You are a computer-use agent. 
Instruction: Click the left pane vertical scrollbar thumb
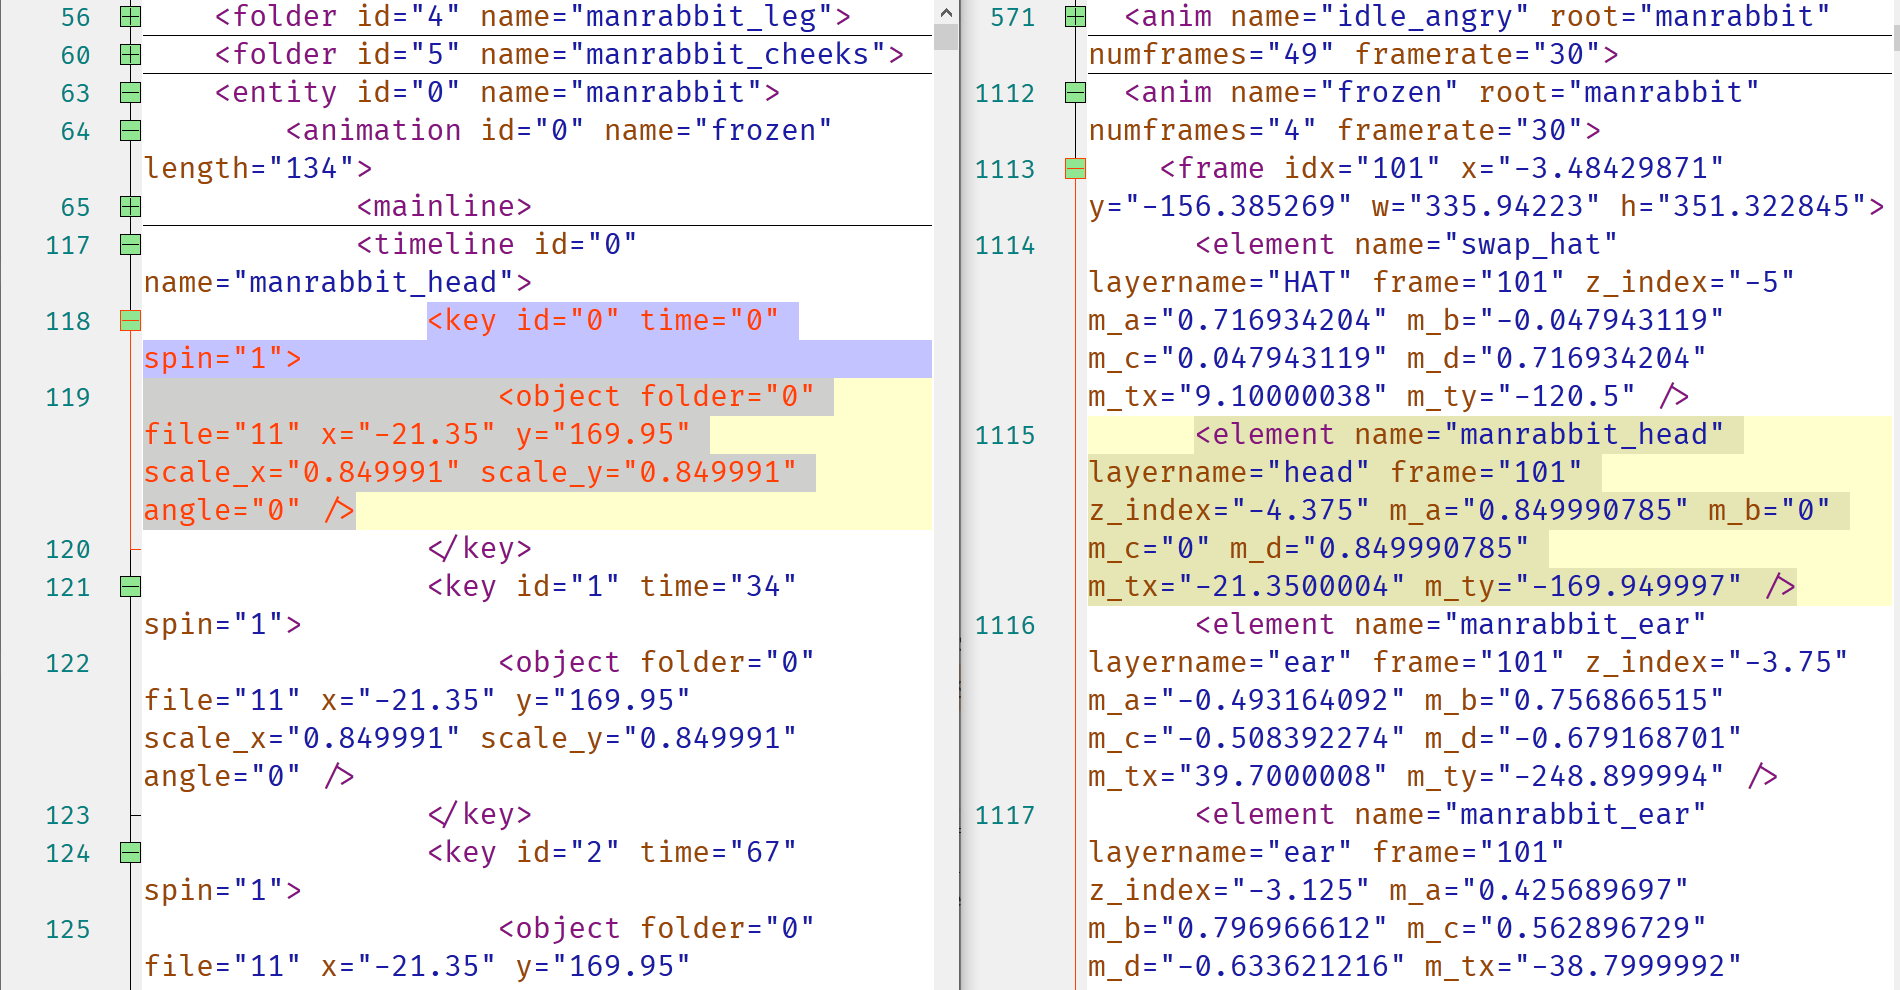[946, 39]
